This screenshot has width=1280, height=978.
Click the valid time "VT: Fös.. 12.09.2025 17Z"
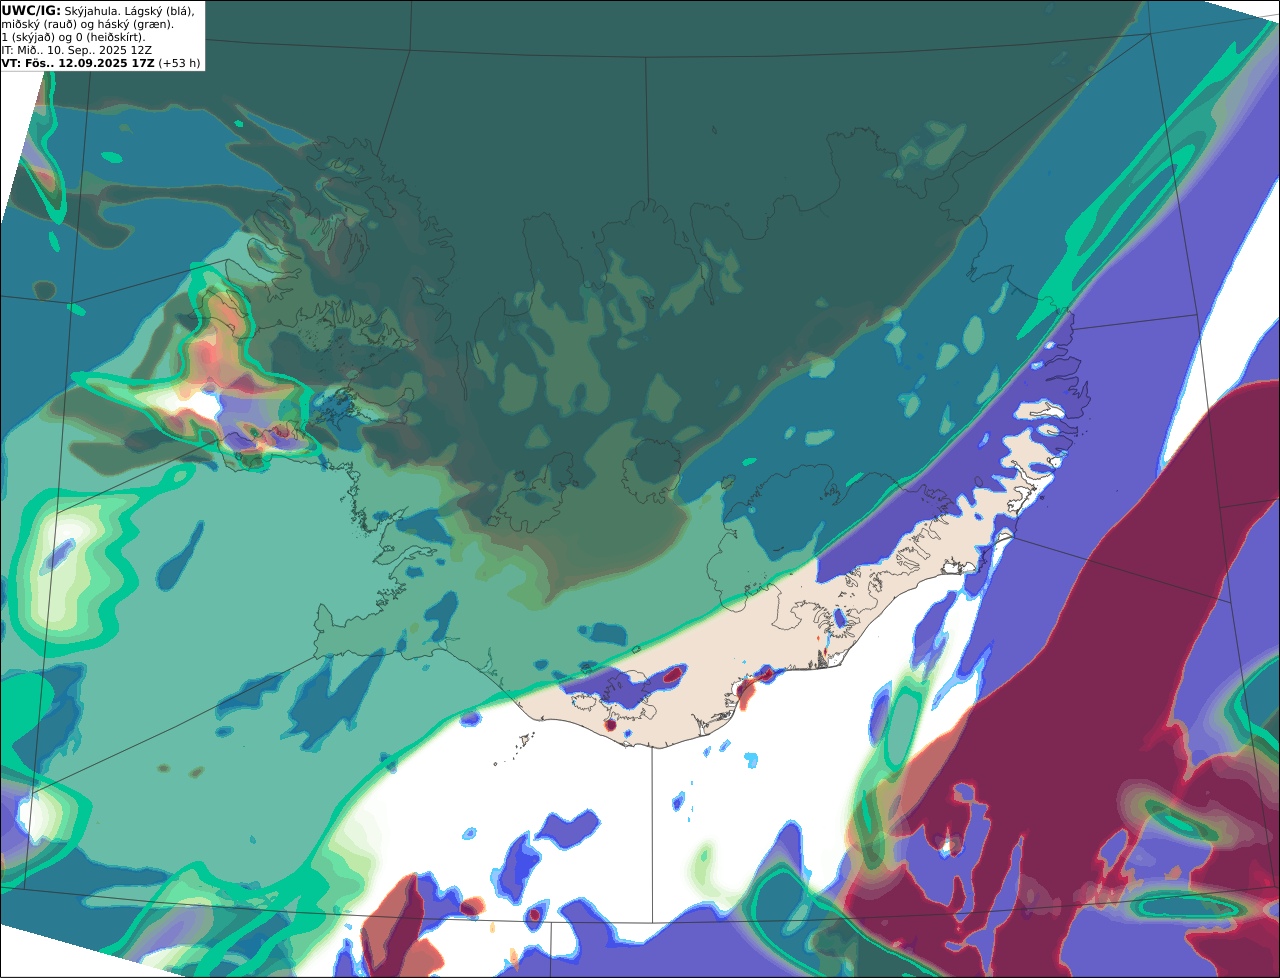(78, 63)
